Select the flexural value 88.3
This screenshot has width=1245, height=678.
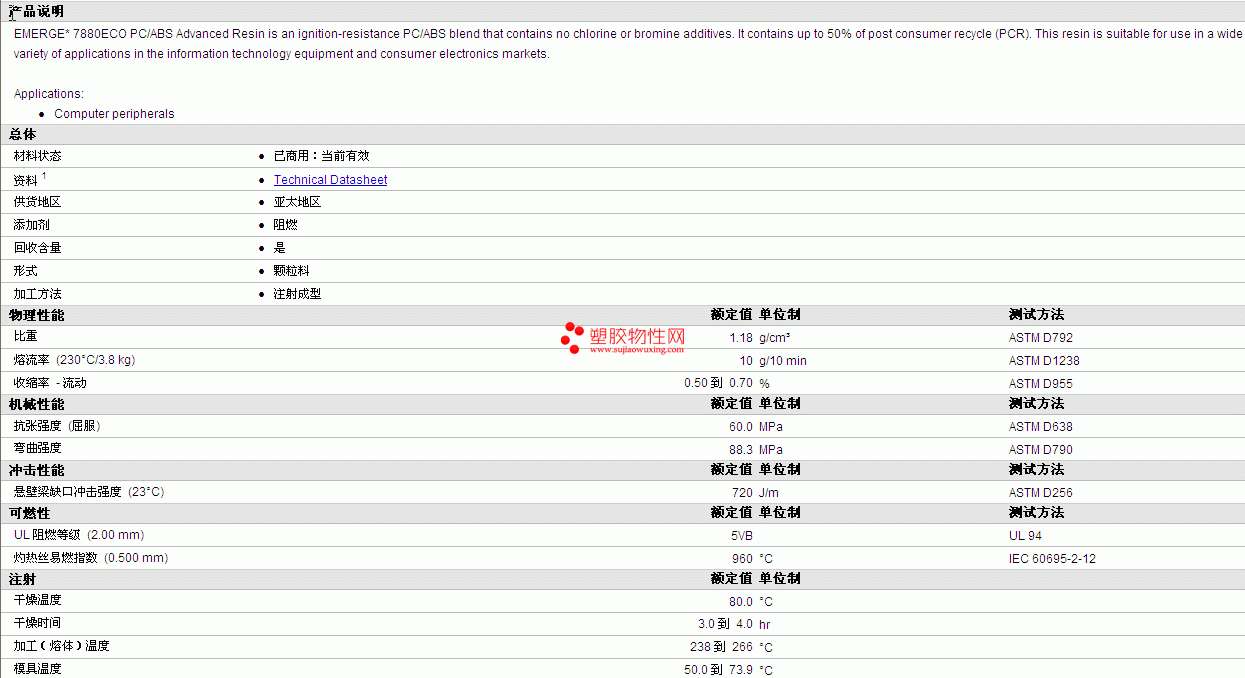tap(741, 450)
